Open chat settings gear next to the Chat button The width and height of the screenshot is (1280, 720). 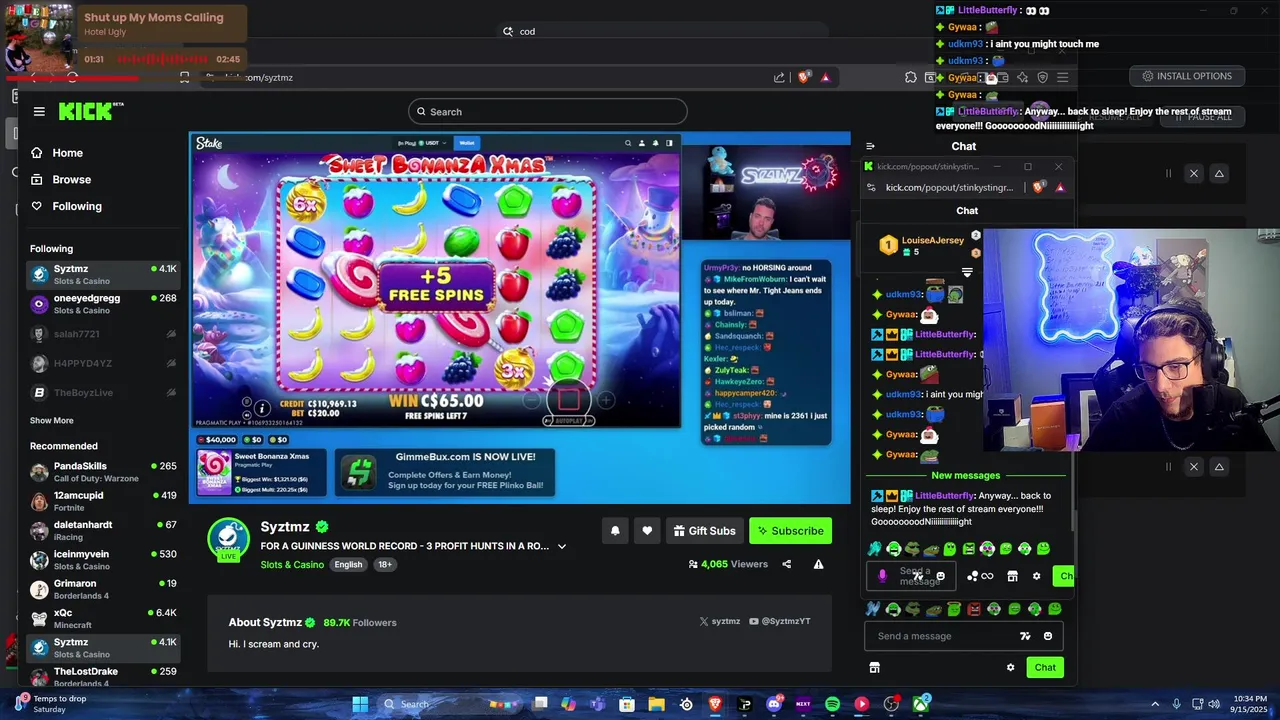[x=1010, y=667]
